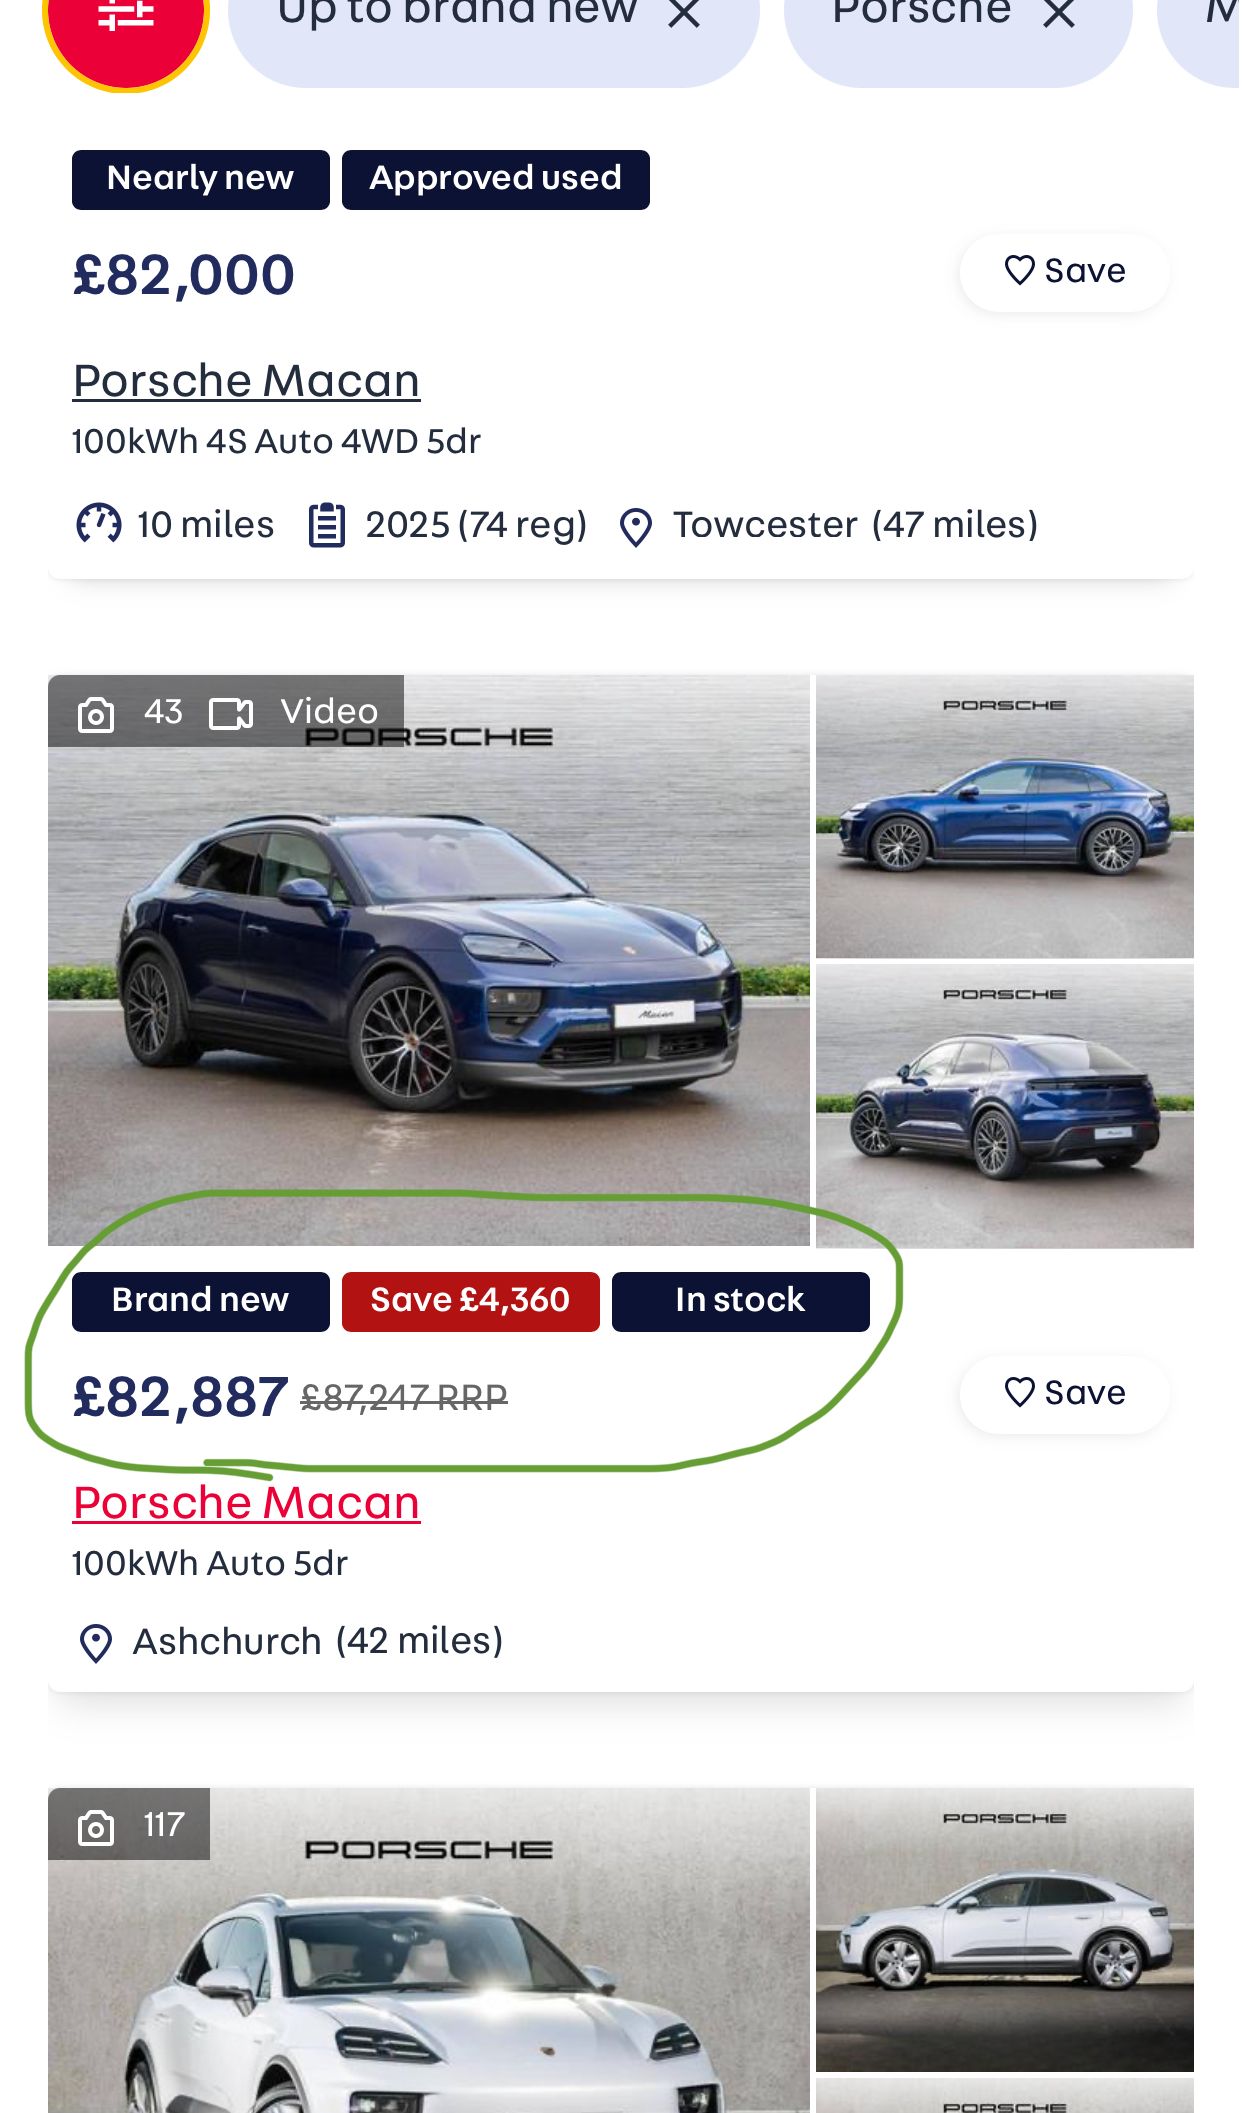Image resolution: width=1242 pixels, height=2113 pixels.
Task: Click the Ashchurch location pin icon
Action: coord(96,1643)
